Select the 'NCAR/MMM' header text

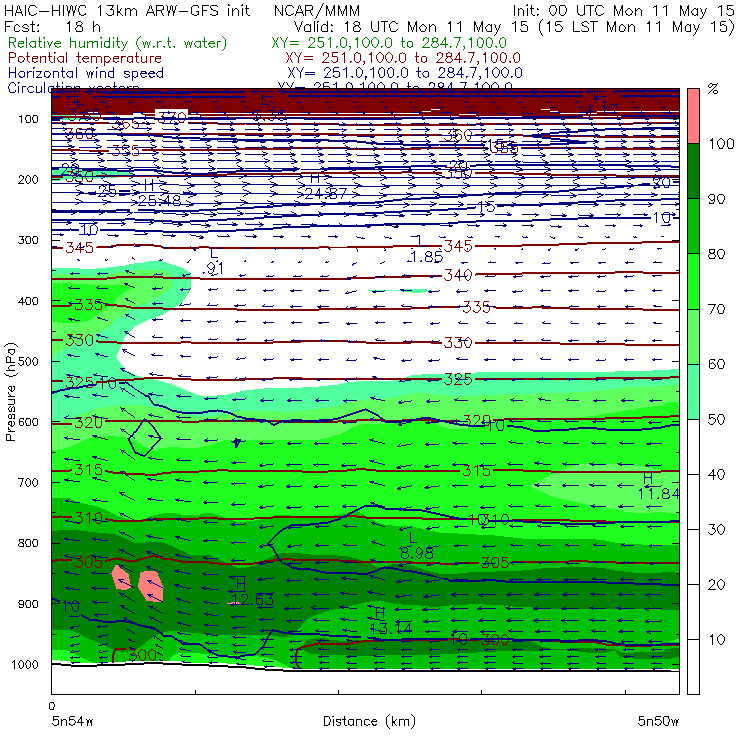click(317, 10)
